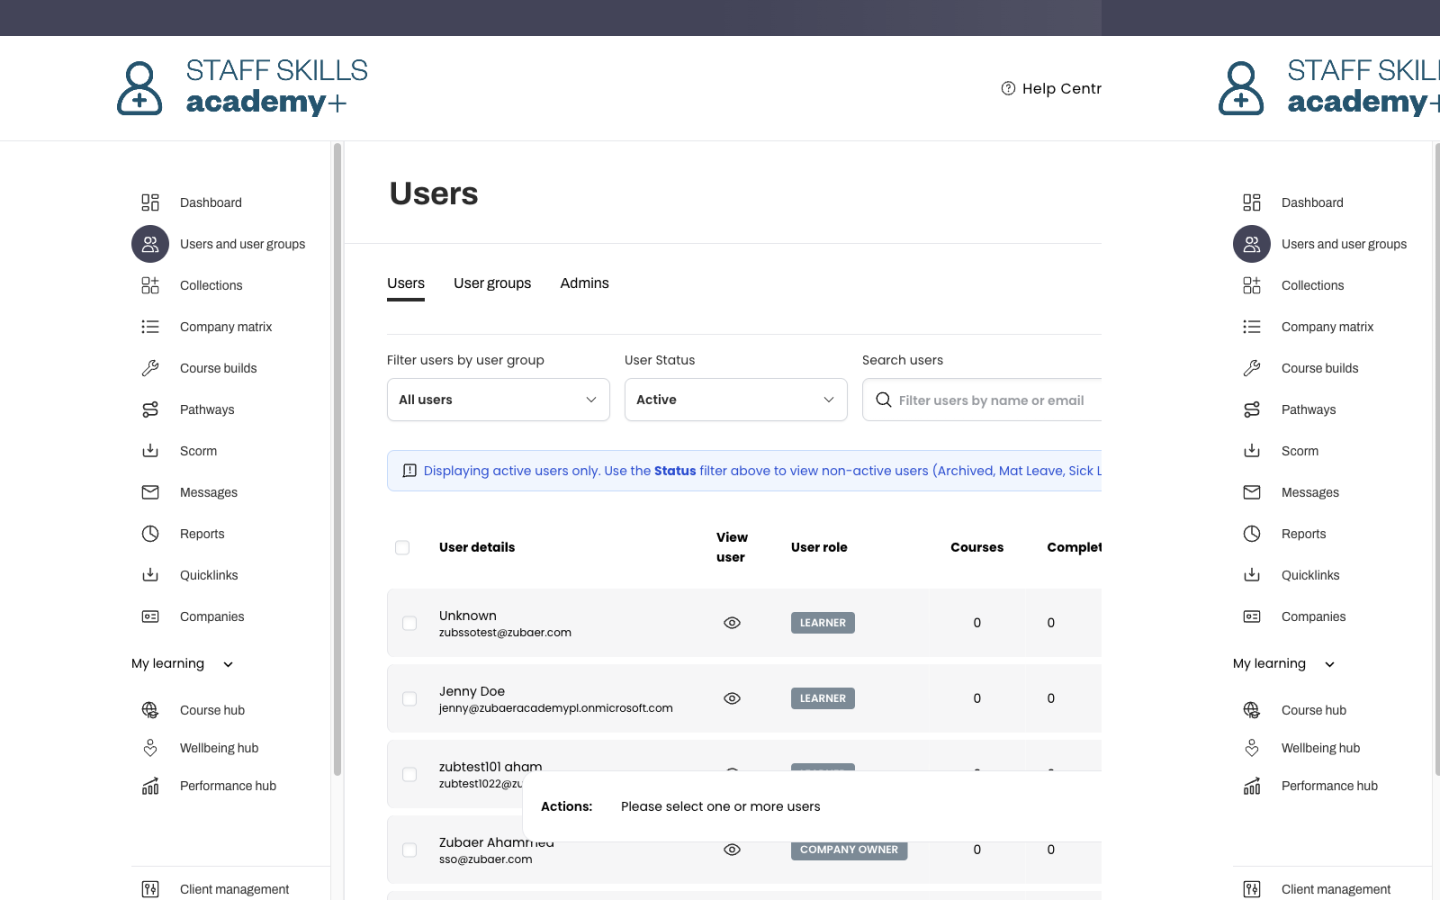
Task: Switch to the Admins tab
Action: [584, 283]
